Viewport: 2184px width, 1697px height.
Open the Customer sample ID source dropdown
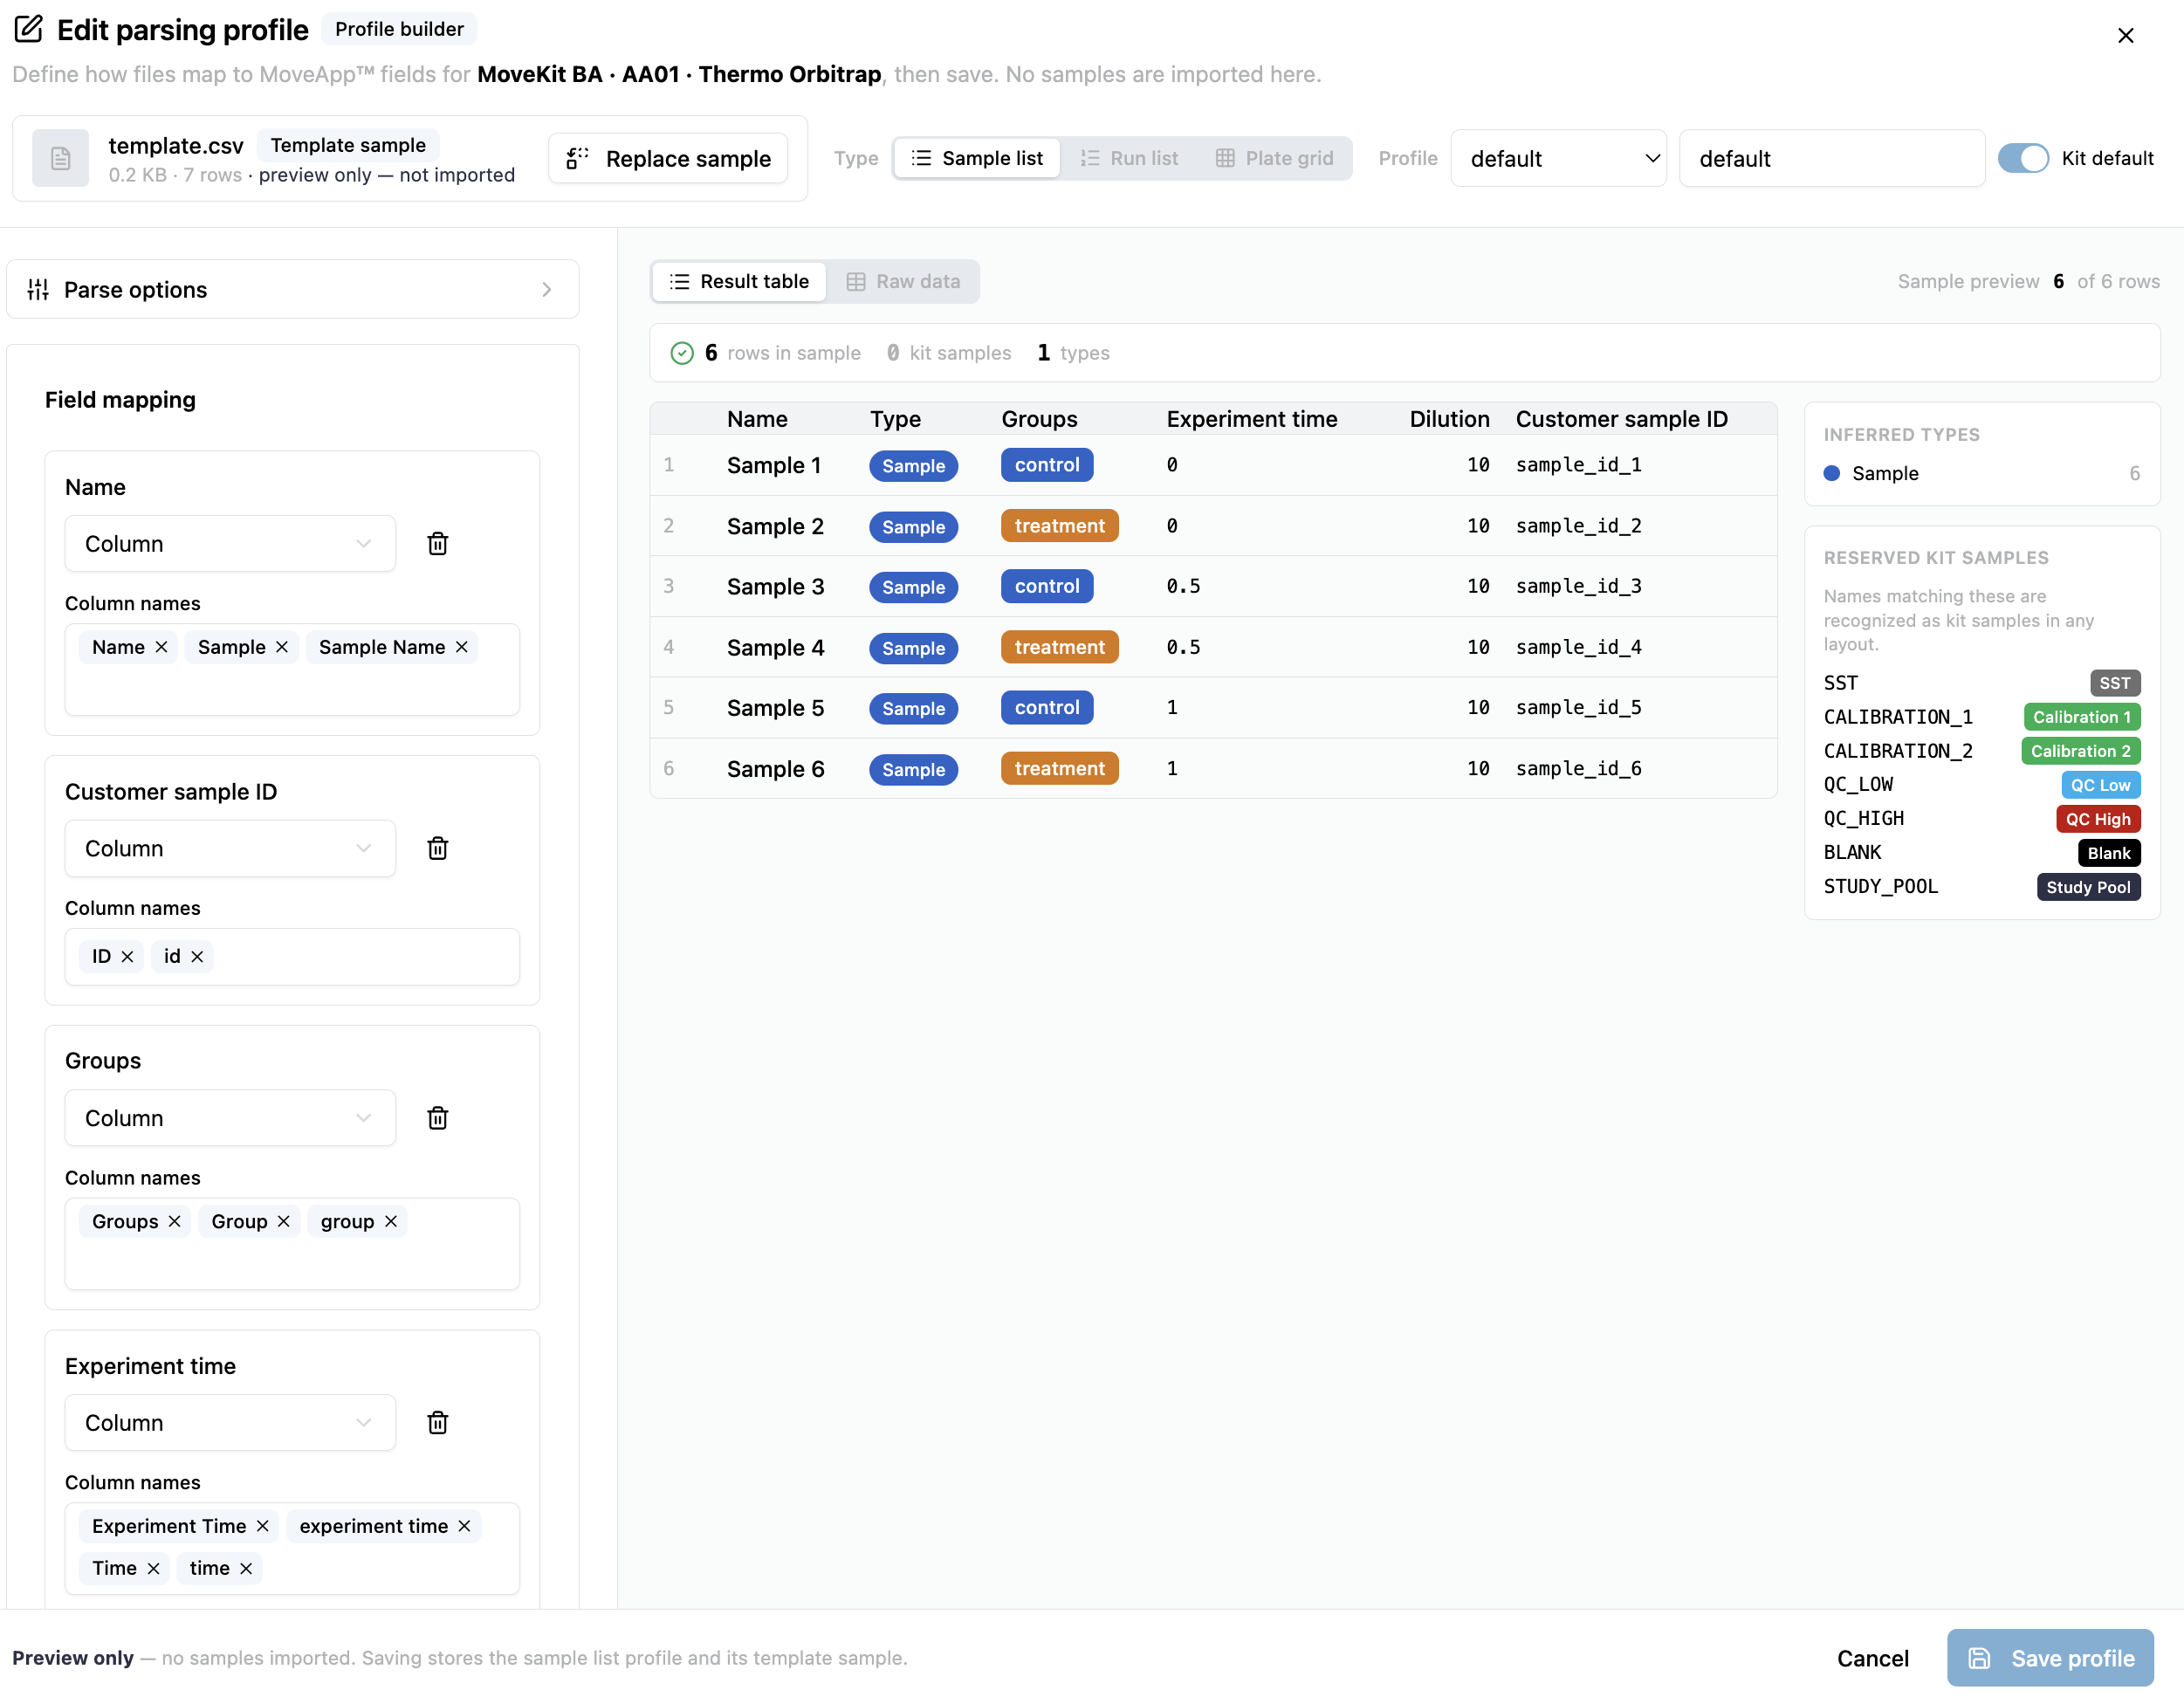tap(230, 849)
